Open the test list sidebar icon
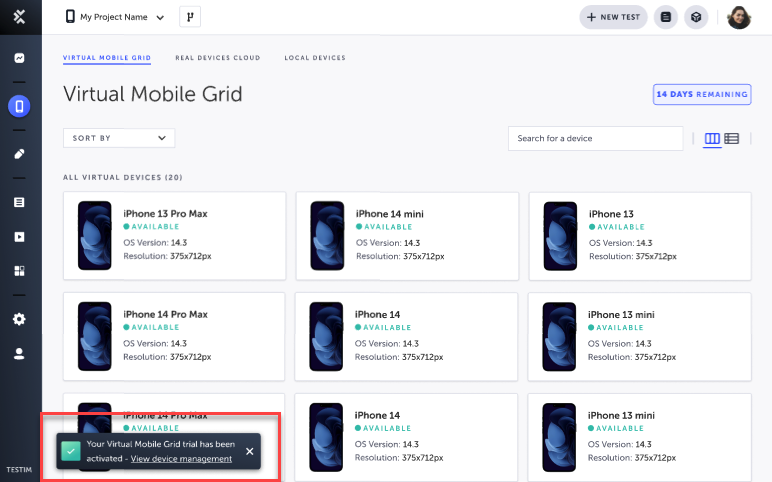 click(x=19, y=202)
